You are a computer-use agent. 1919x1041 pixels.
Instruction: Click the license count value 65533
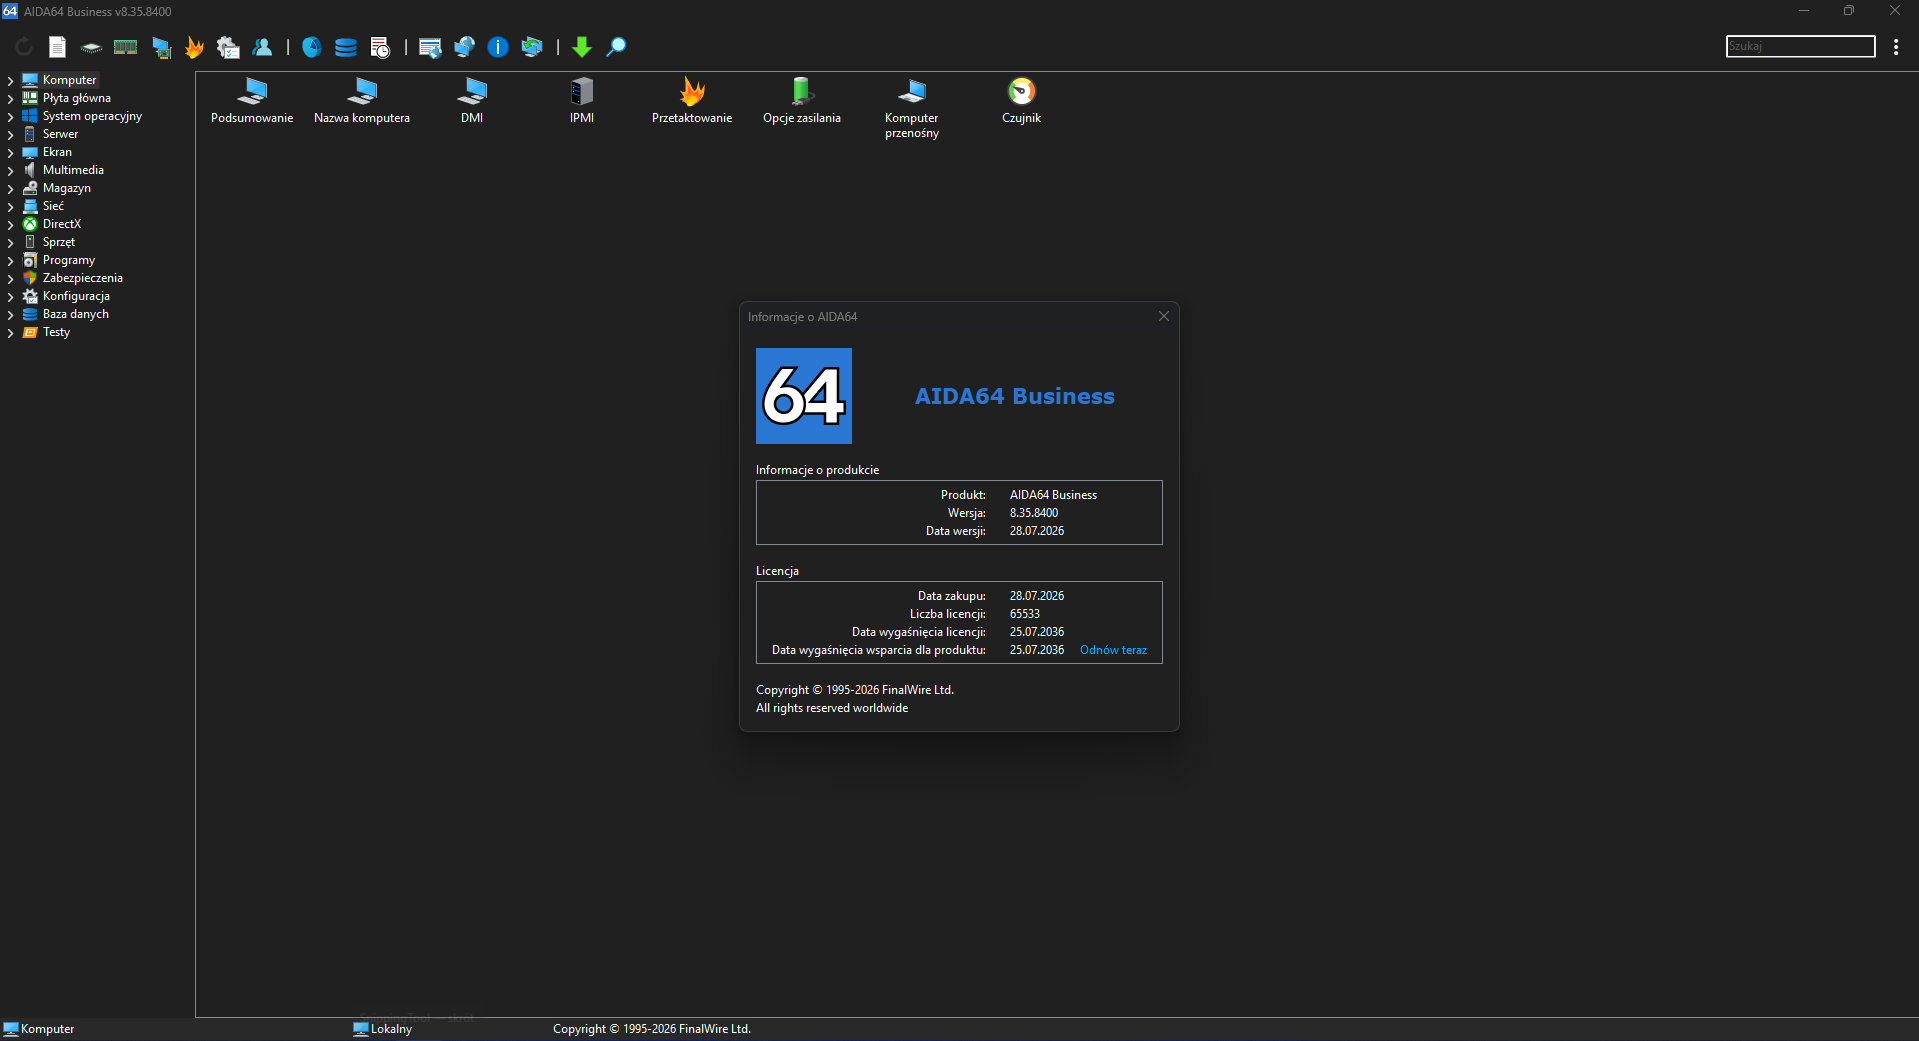click(1025, 614)
